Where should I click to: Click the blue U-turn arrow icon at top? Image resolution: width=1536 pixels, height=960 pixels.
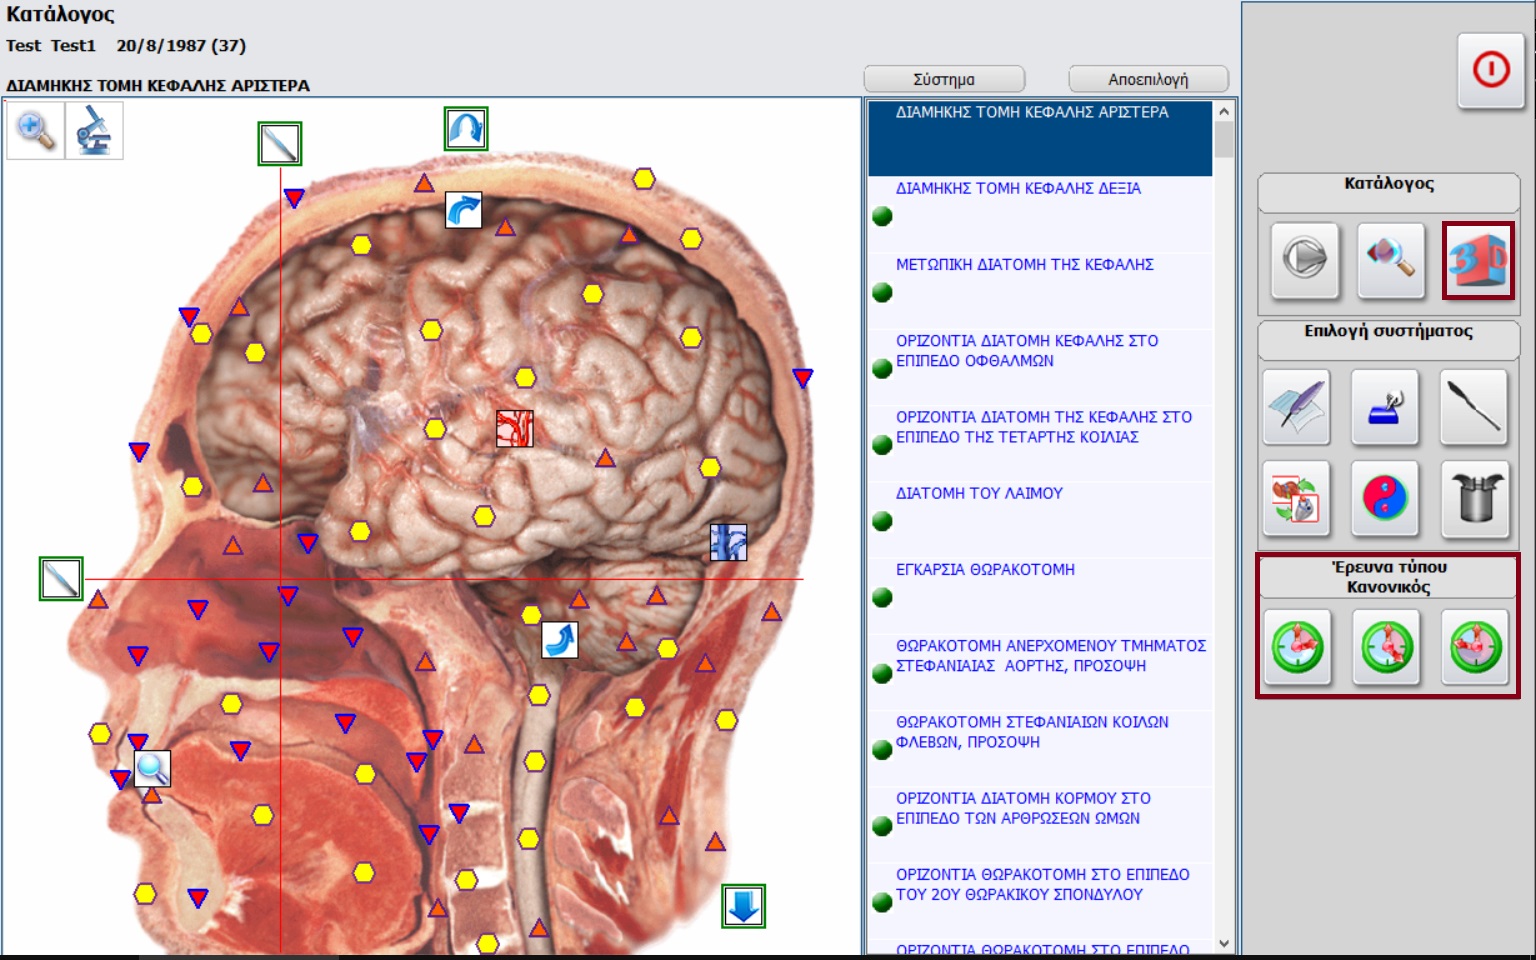tap(466, 129)
